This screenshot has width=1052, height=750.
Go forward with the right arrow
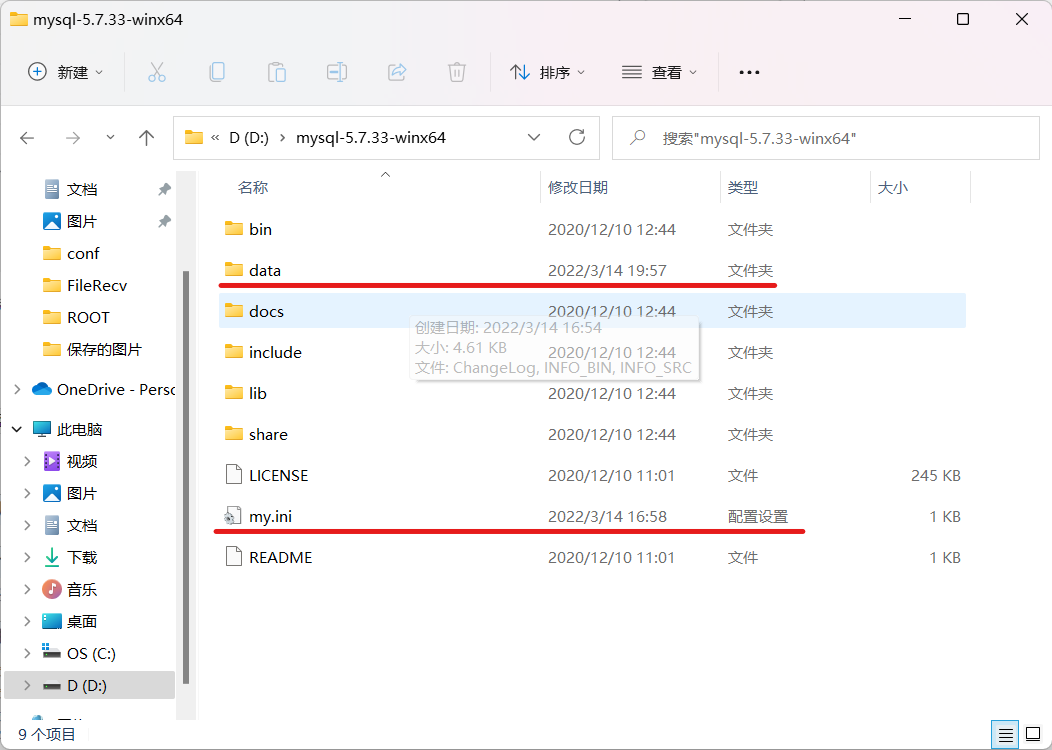(x=72, y=138)
